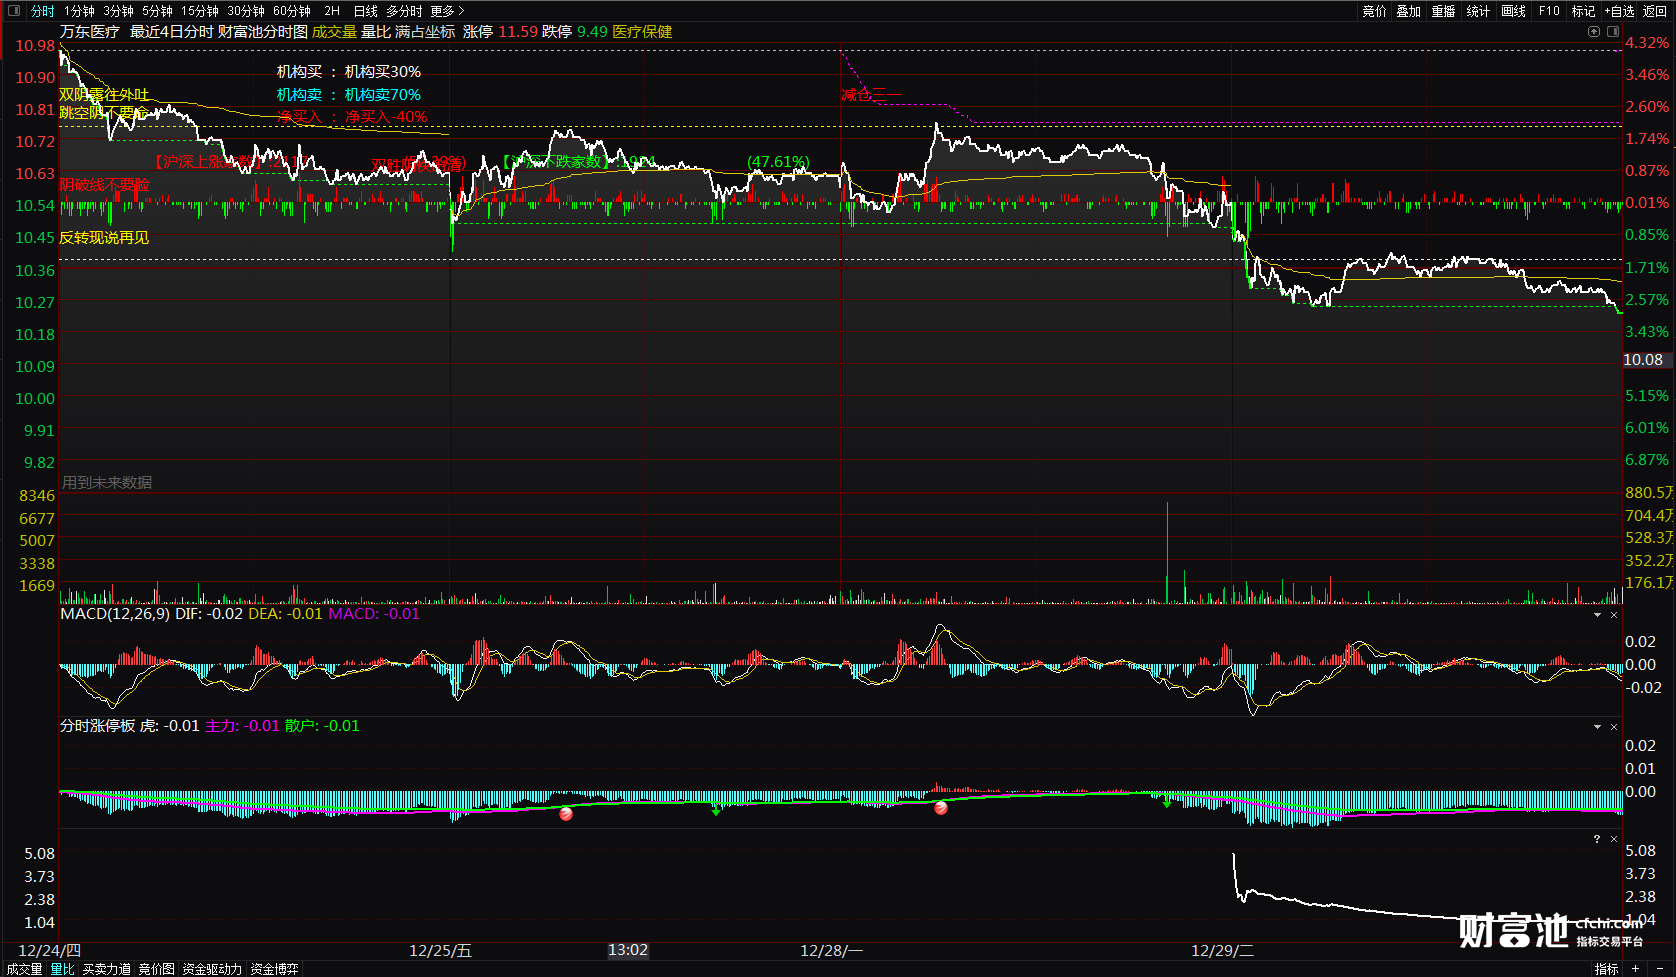This screenshot has width=1676, height=977.
Task: Select the 1分钟 timeframe
Action: 79,11
